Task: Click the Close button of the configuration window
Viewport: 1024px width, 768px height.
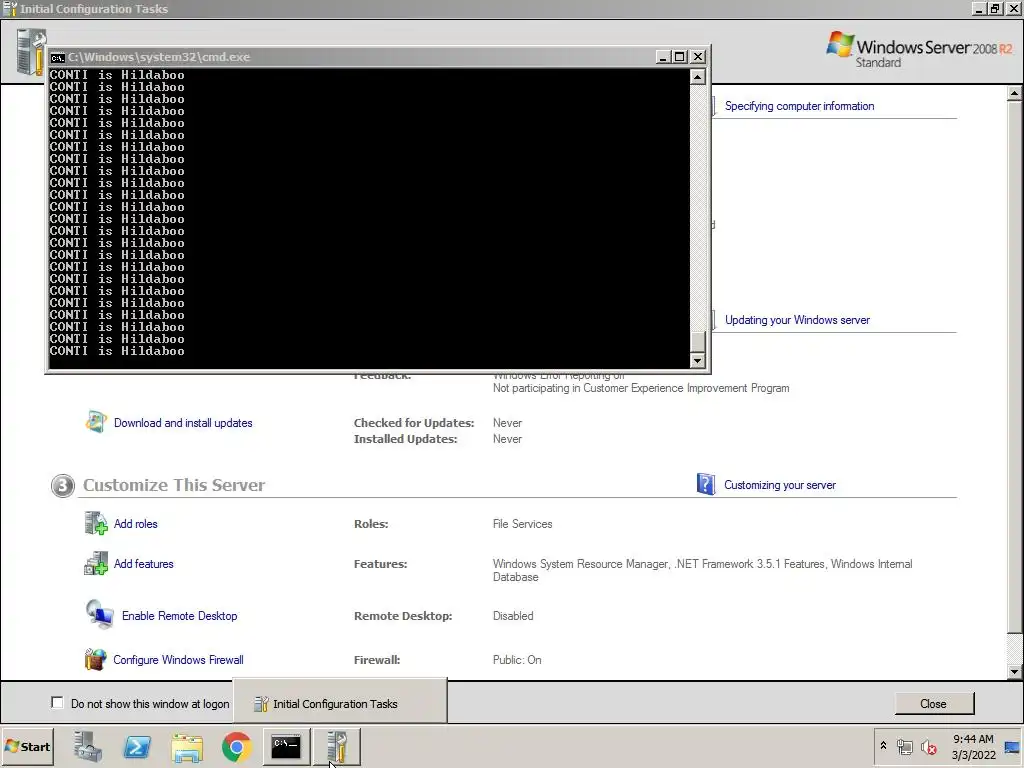Action: pyautogui.click(x=934, y=703)
